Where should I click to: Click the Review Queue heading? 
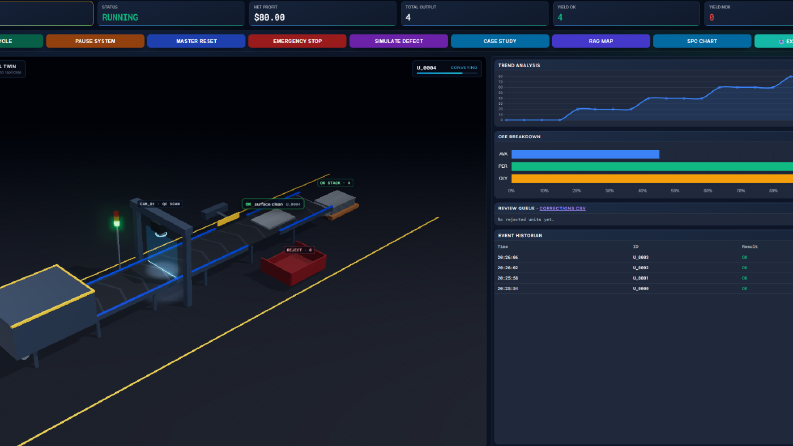(516, 208)
